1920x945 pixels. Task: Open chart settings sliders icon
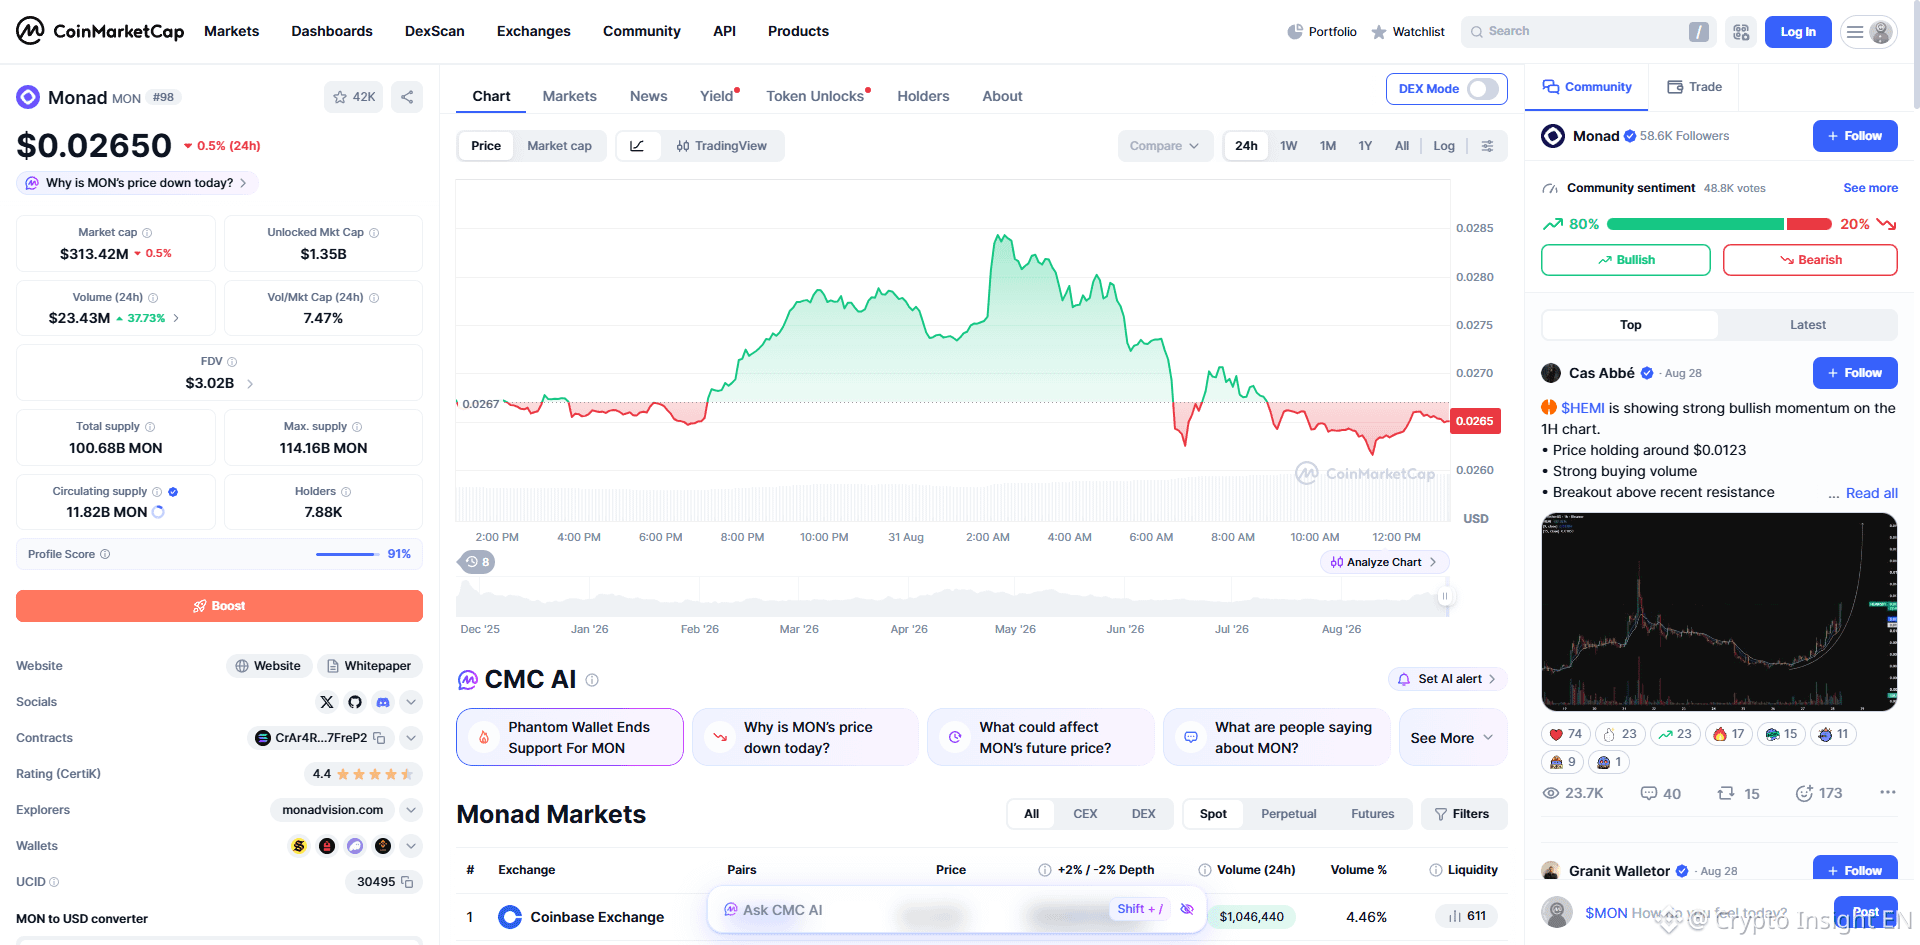click(1488, 146)
